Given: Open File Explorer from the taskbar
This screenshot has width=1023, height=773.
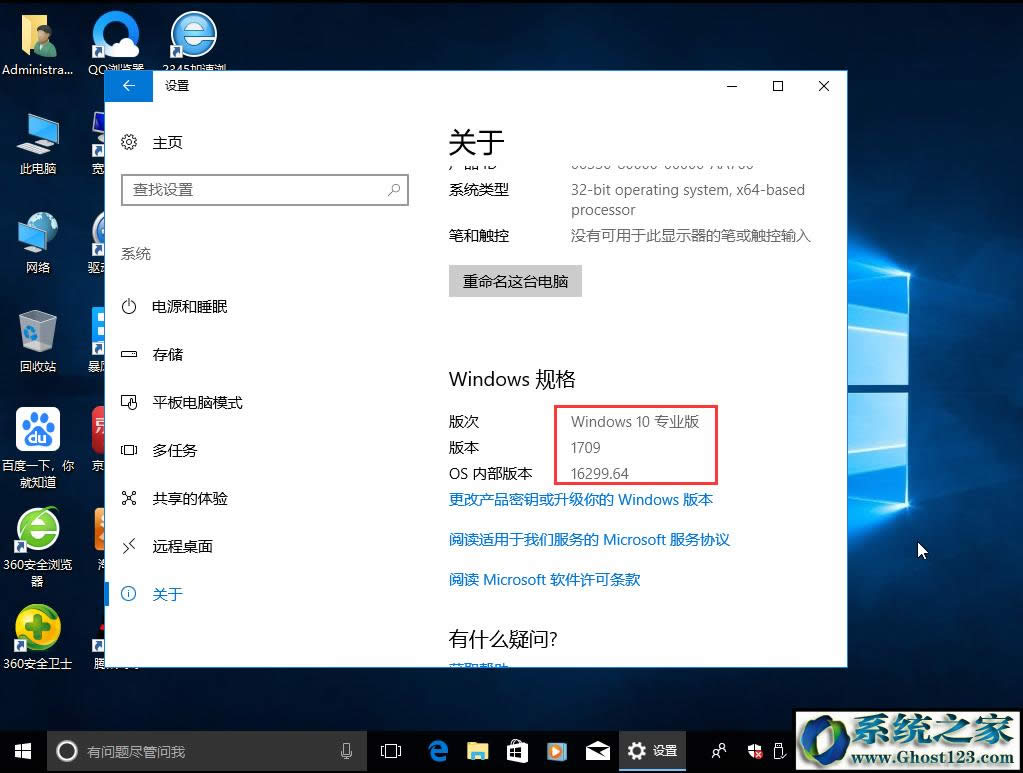Looking at the screenshot, I should click(478, 751).
